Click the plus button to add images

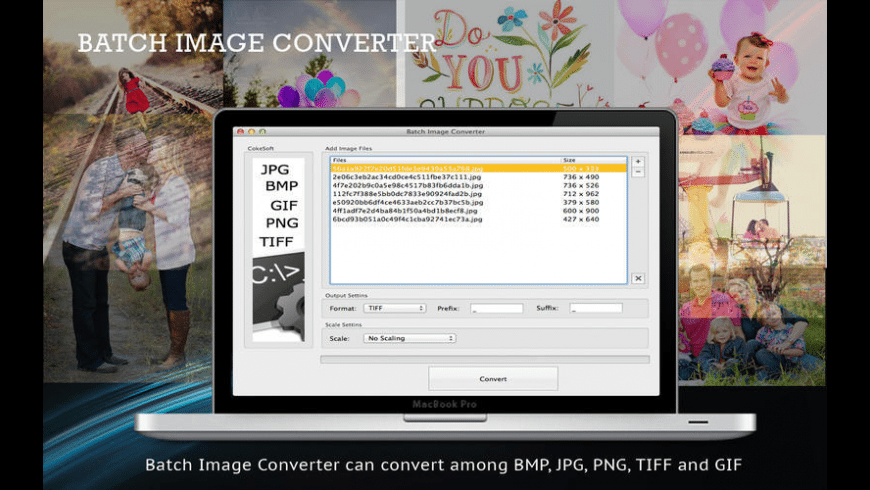pos(638,161)
